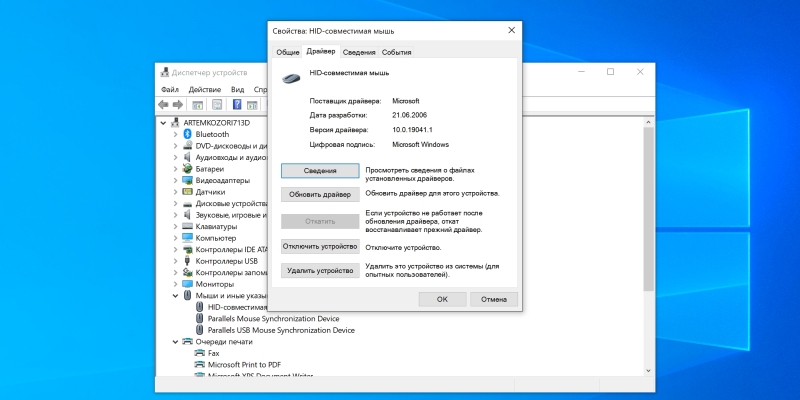Expand the Клавиатуры category

[175, 227]
